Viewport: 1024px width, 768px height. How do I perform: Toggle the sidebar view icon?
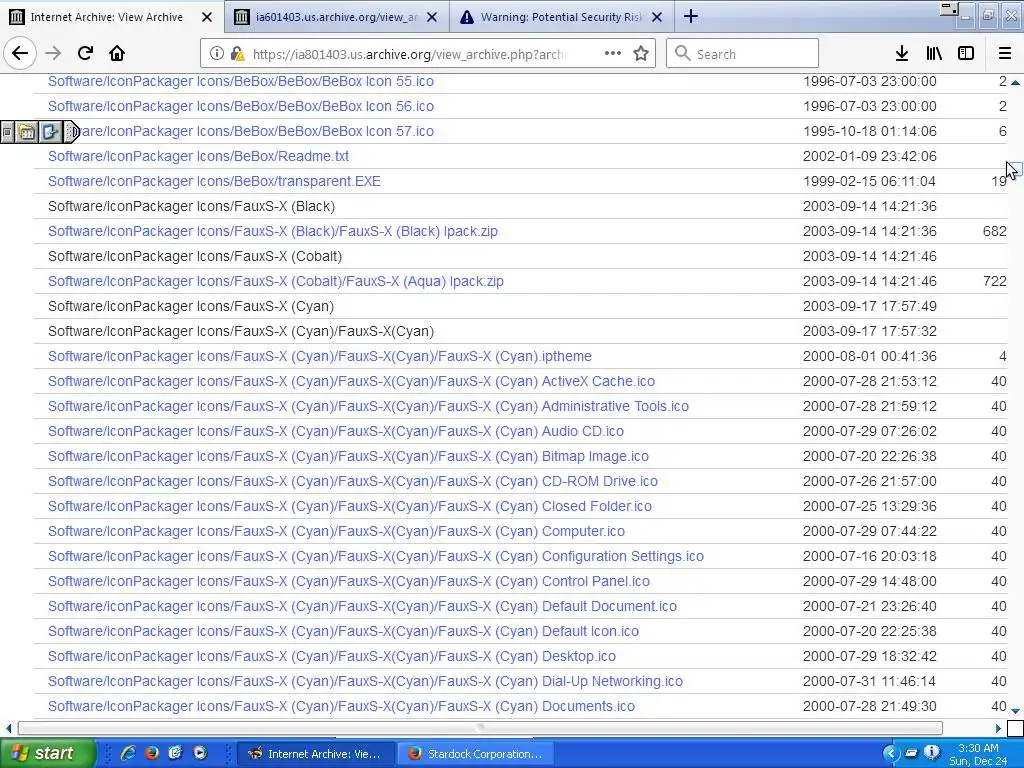965,54
